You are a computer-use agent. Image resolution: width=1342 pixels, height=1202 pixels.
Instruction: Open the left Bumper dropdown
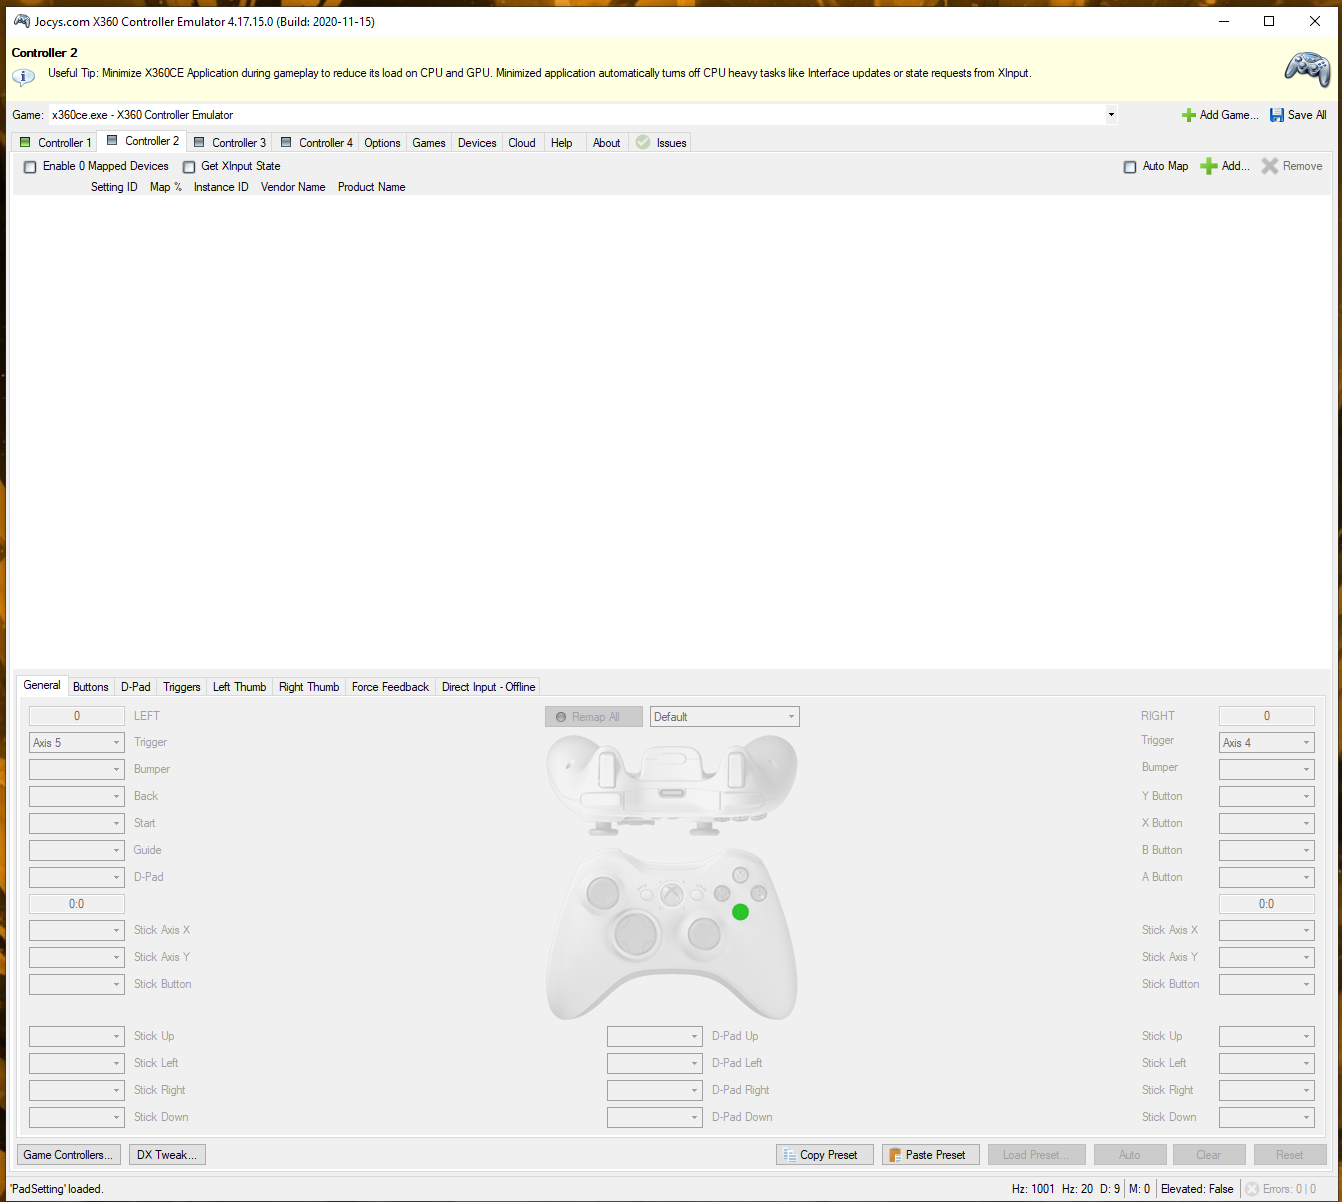tap(76, 769)
